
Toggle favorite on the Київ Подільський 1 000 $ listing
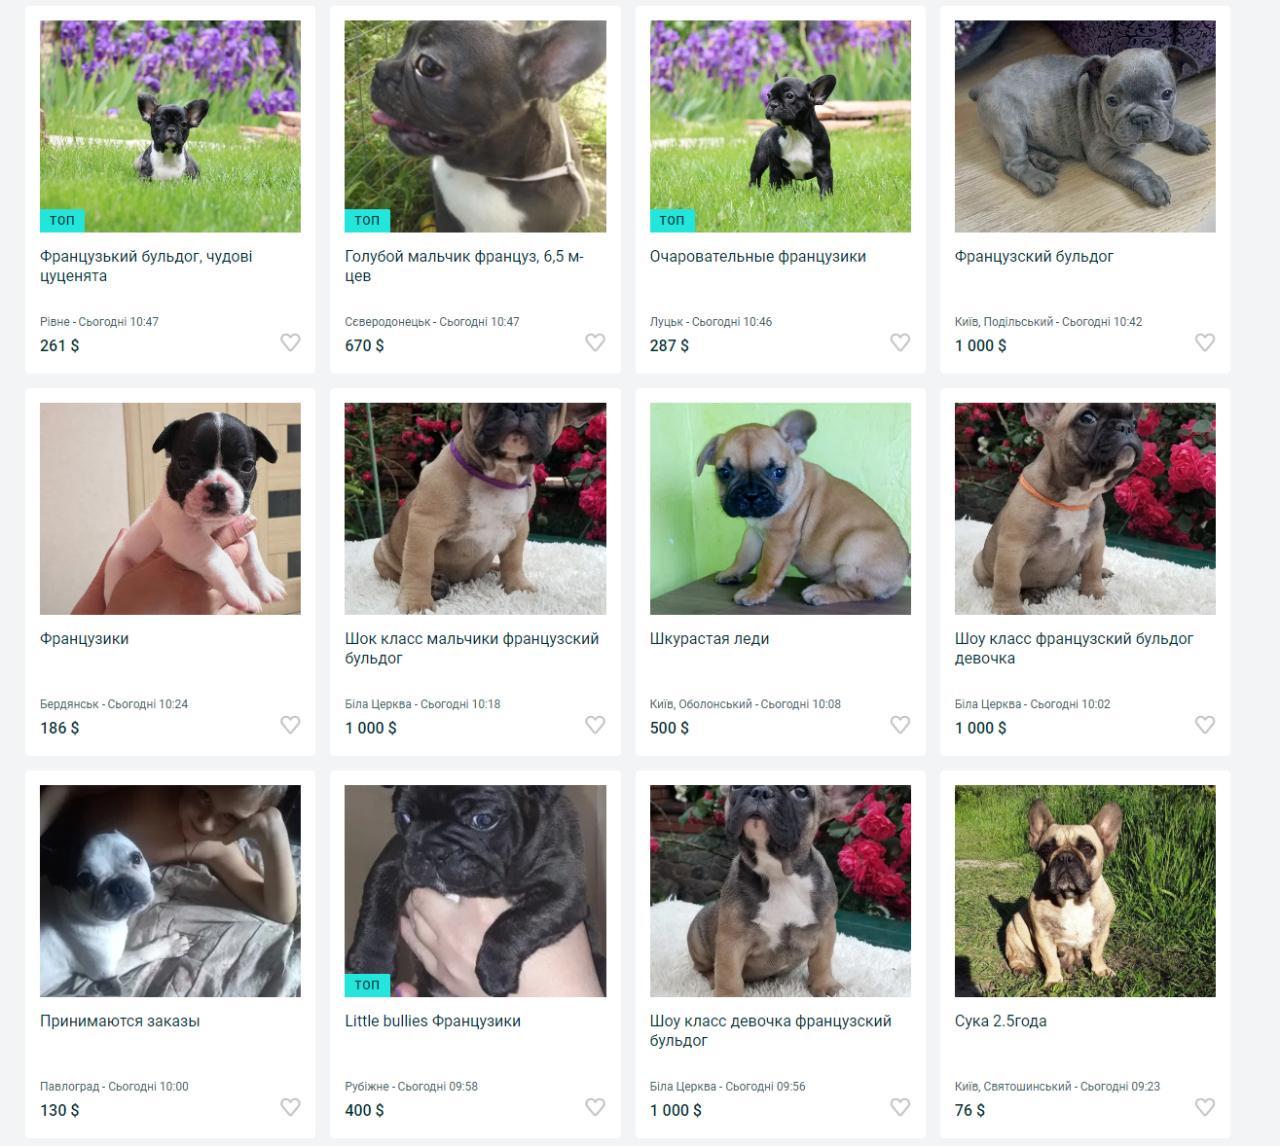pos(1205,343)
